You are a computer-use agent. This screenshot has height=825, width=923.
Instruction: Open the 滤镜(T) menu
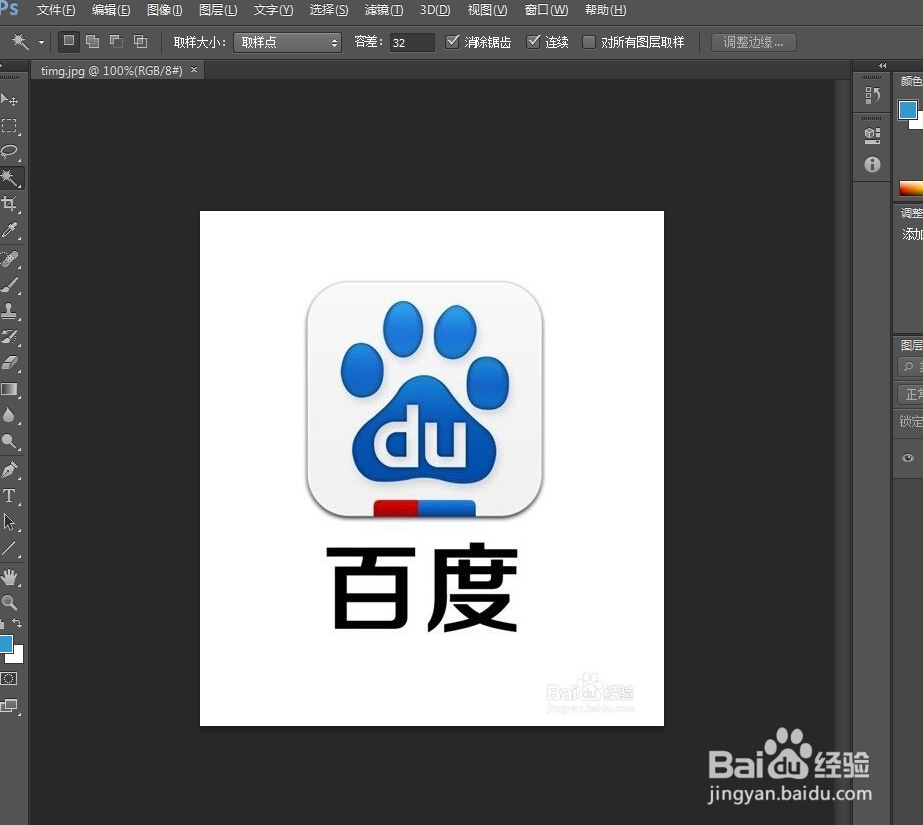[x=384, y=10]
